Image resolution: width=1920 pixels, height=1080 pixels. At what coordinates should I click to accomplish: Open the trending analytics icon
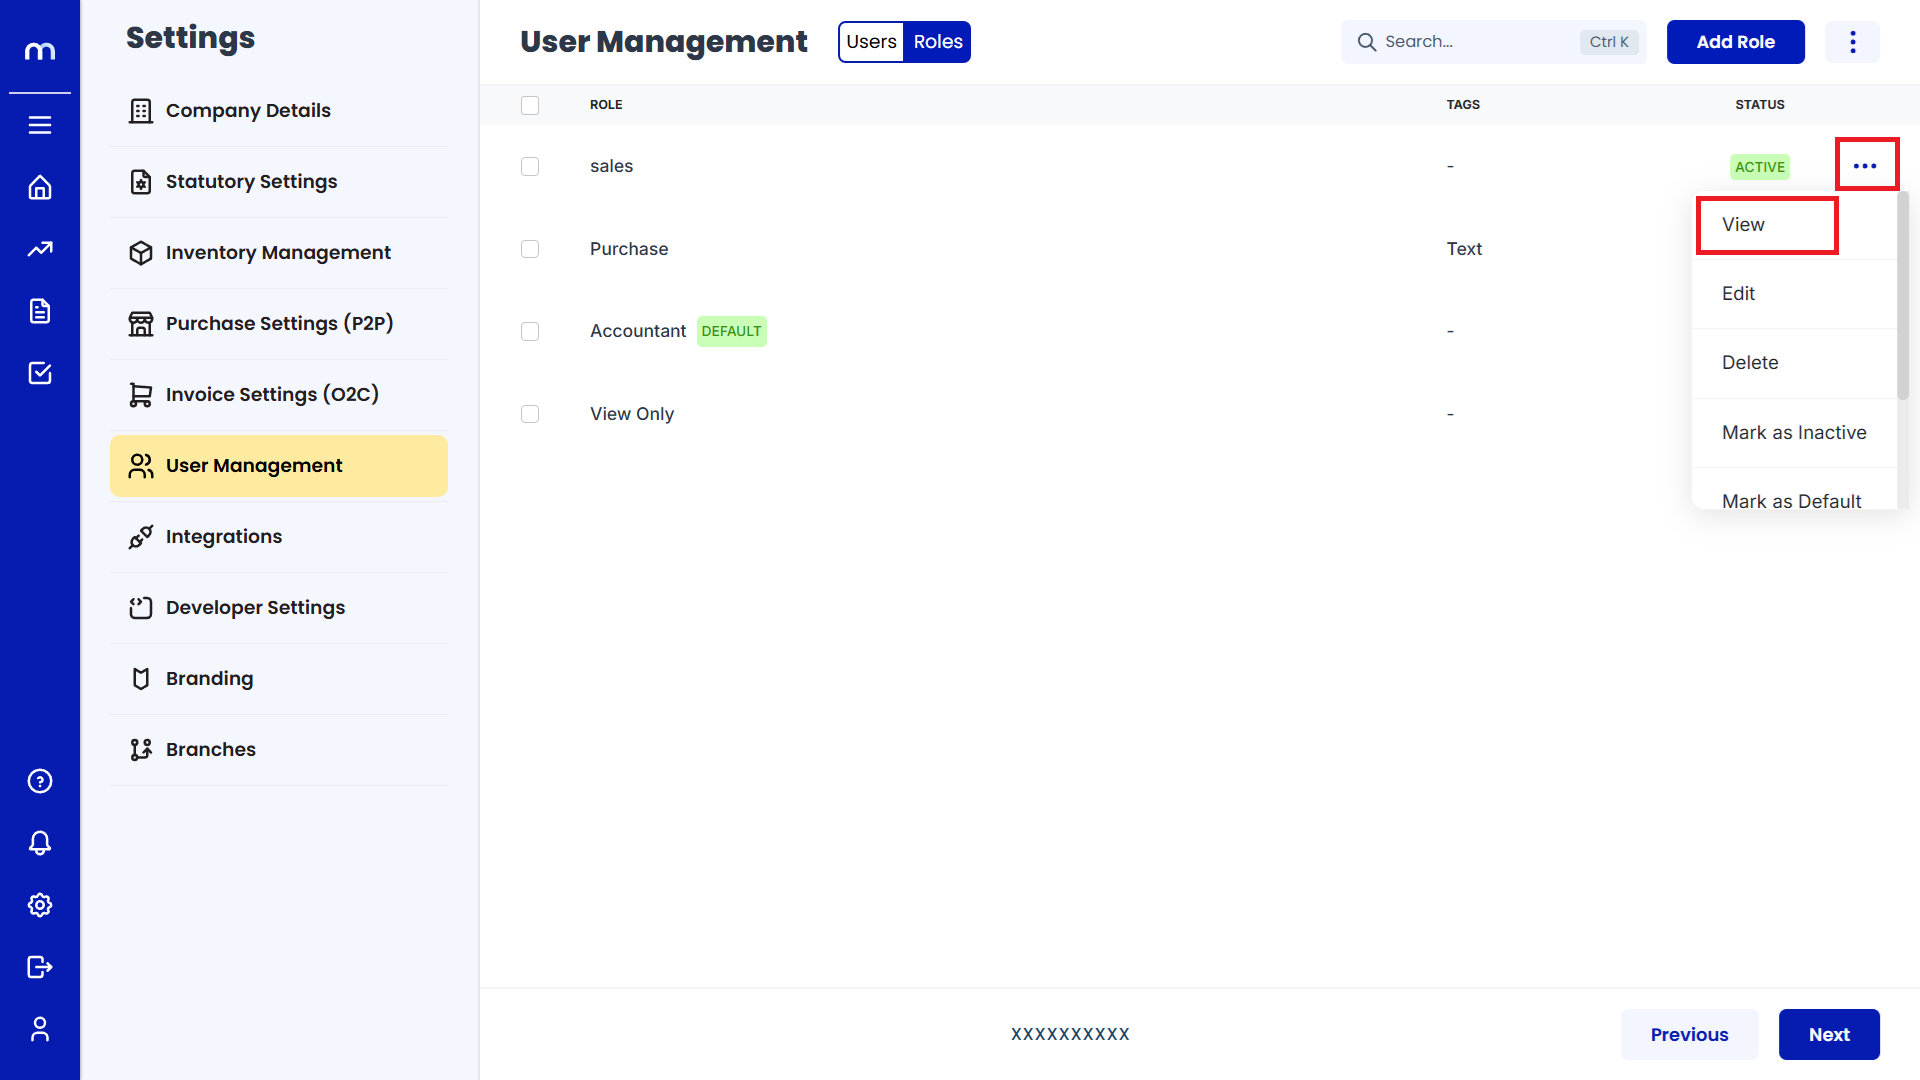click(x=40, y=249)
